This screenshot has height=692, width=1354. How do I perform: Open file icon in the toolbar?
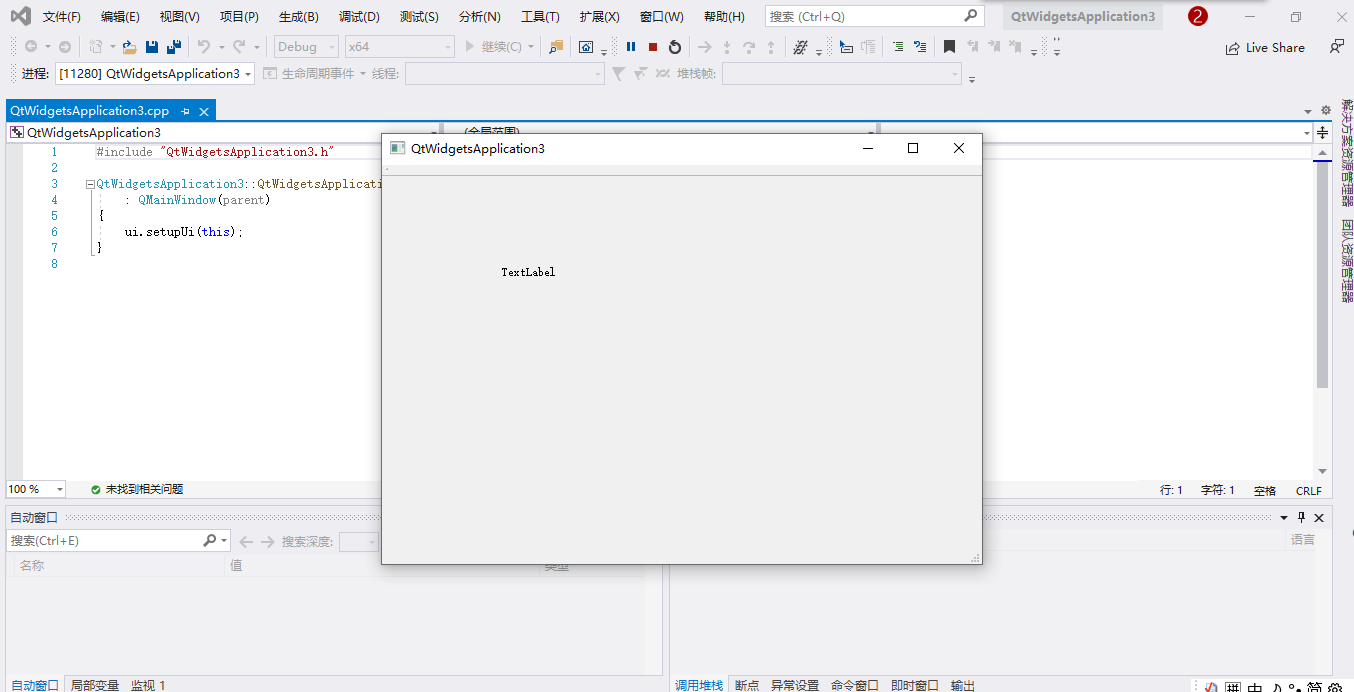coord(129,47)
